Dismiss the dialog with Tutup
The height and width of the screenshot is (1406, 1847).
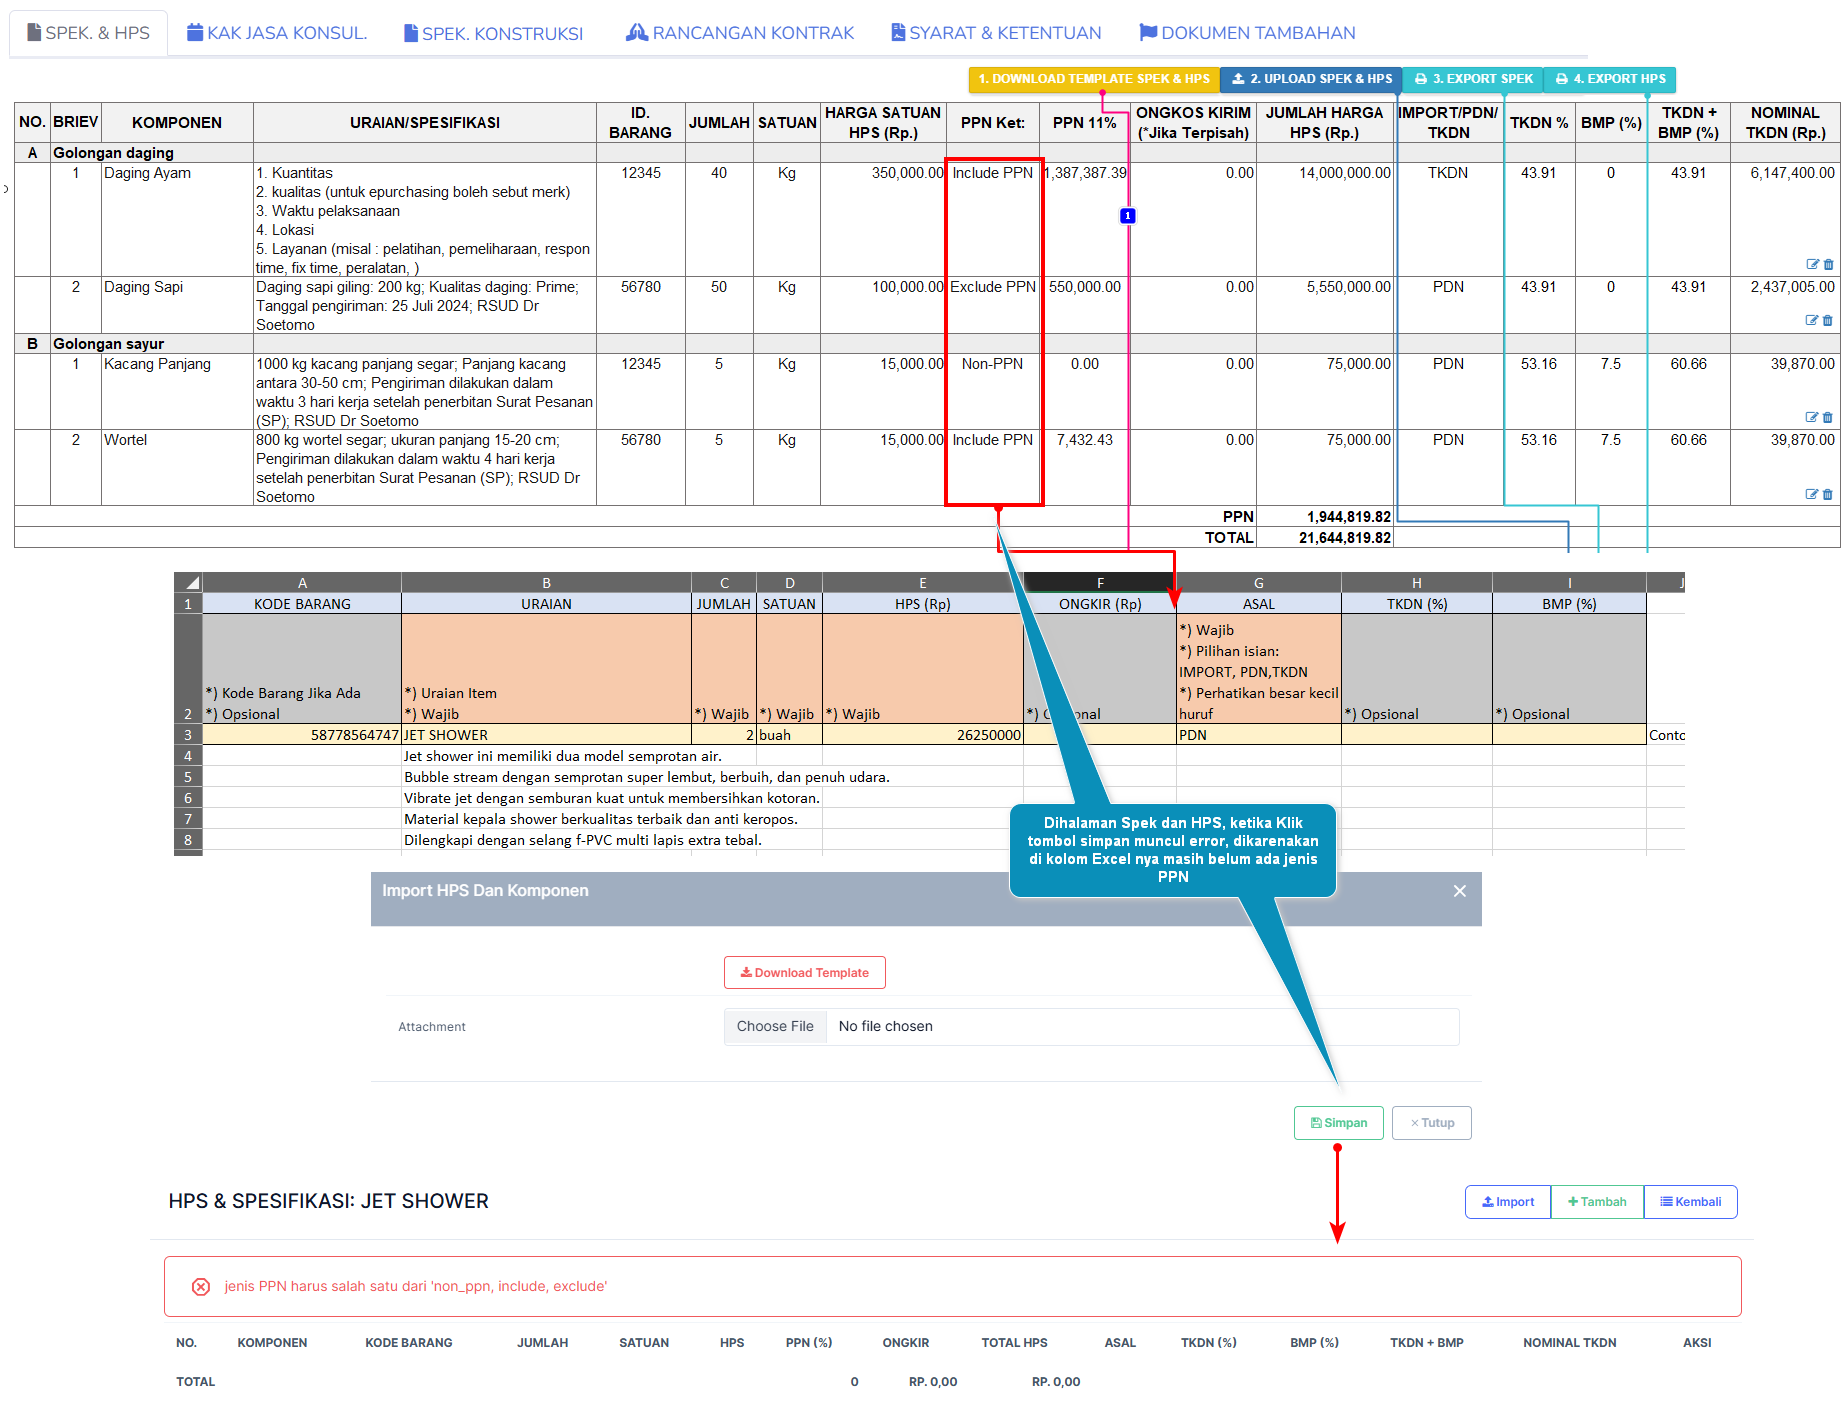1432,1123
